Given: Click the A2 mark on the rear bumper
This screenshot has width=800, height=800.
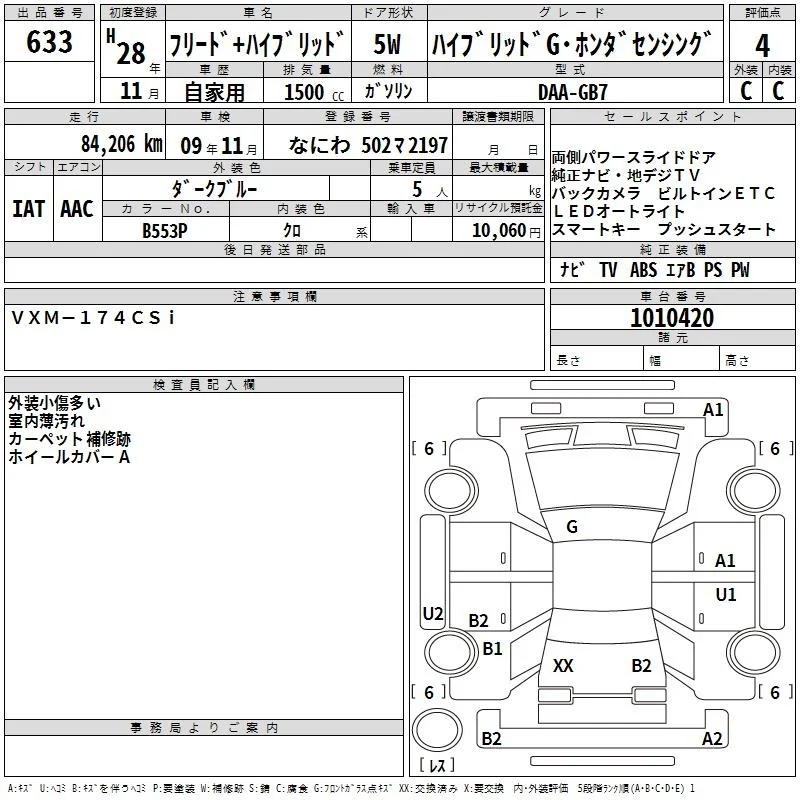Looking at the screenshot, I should (x=712, y=738).
